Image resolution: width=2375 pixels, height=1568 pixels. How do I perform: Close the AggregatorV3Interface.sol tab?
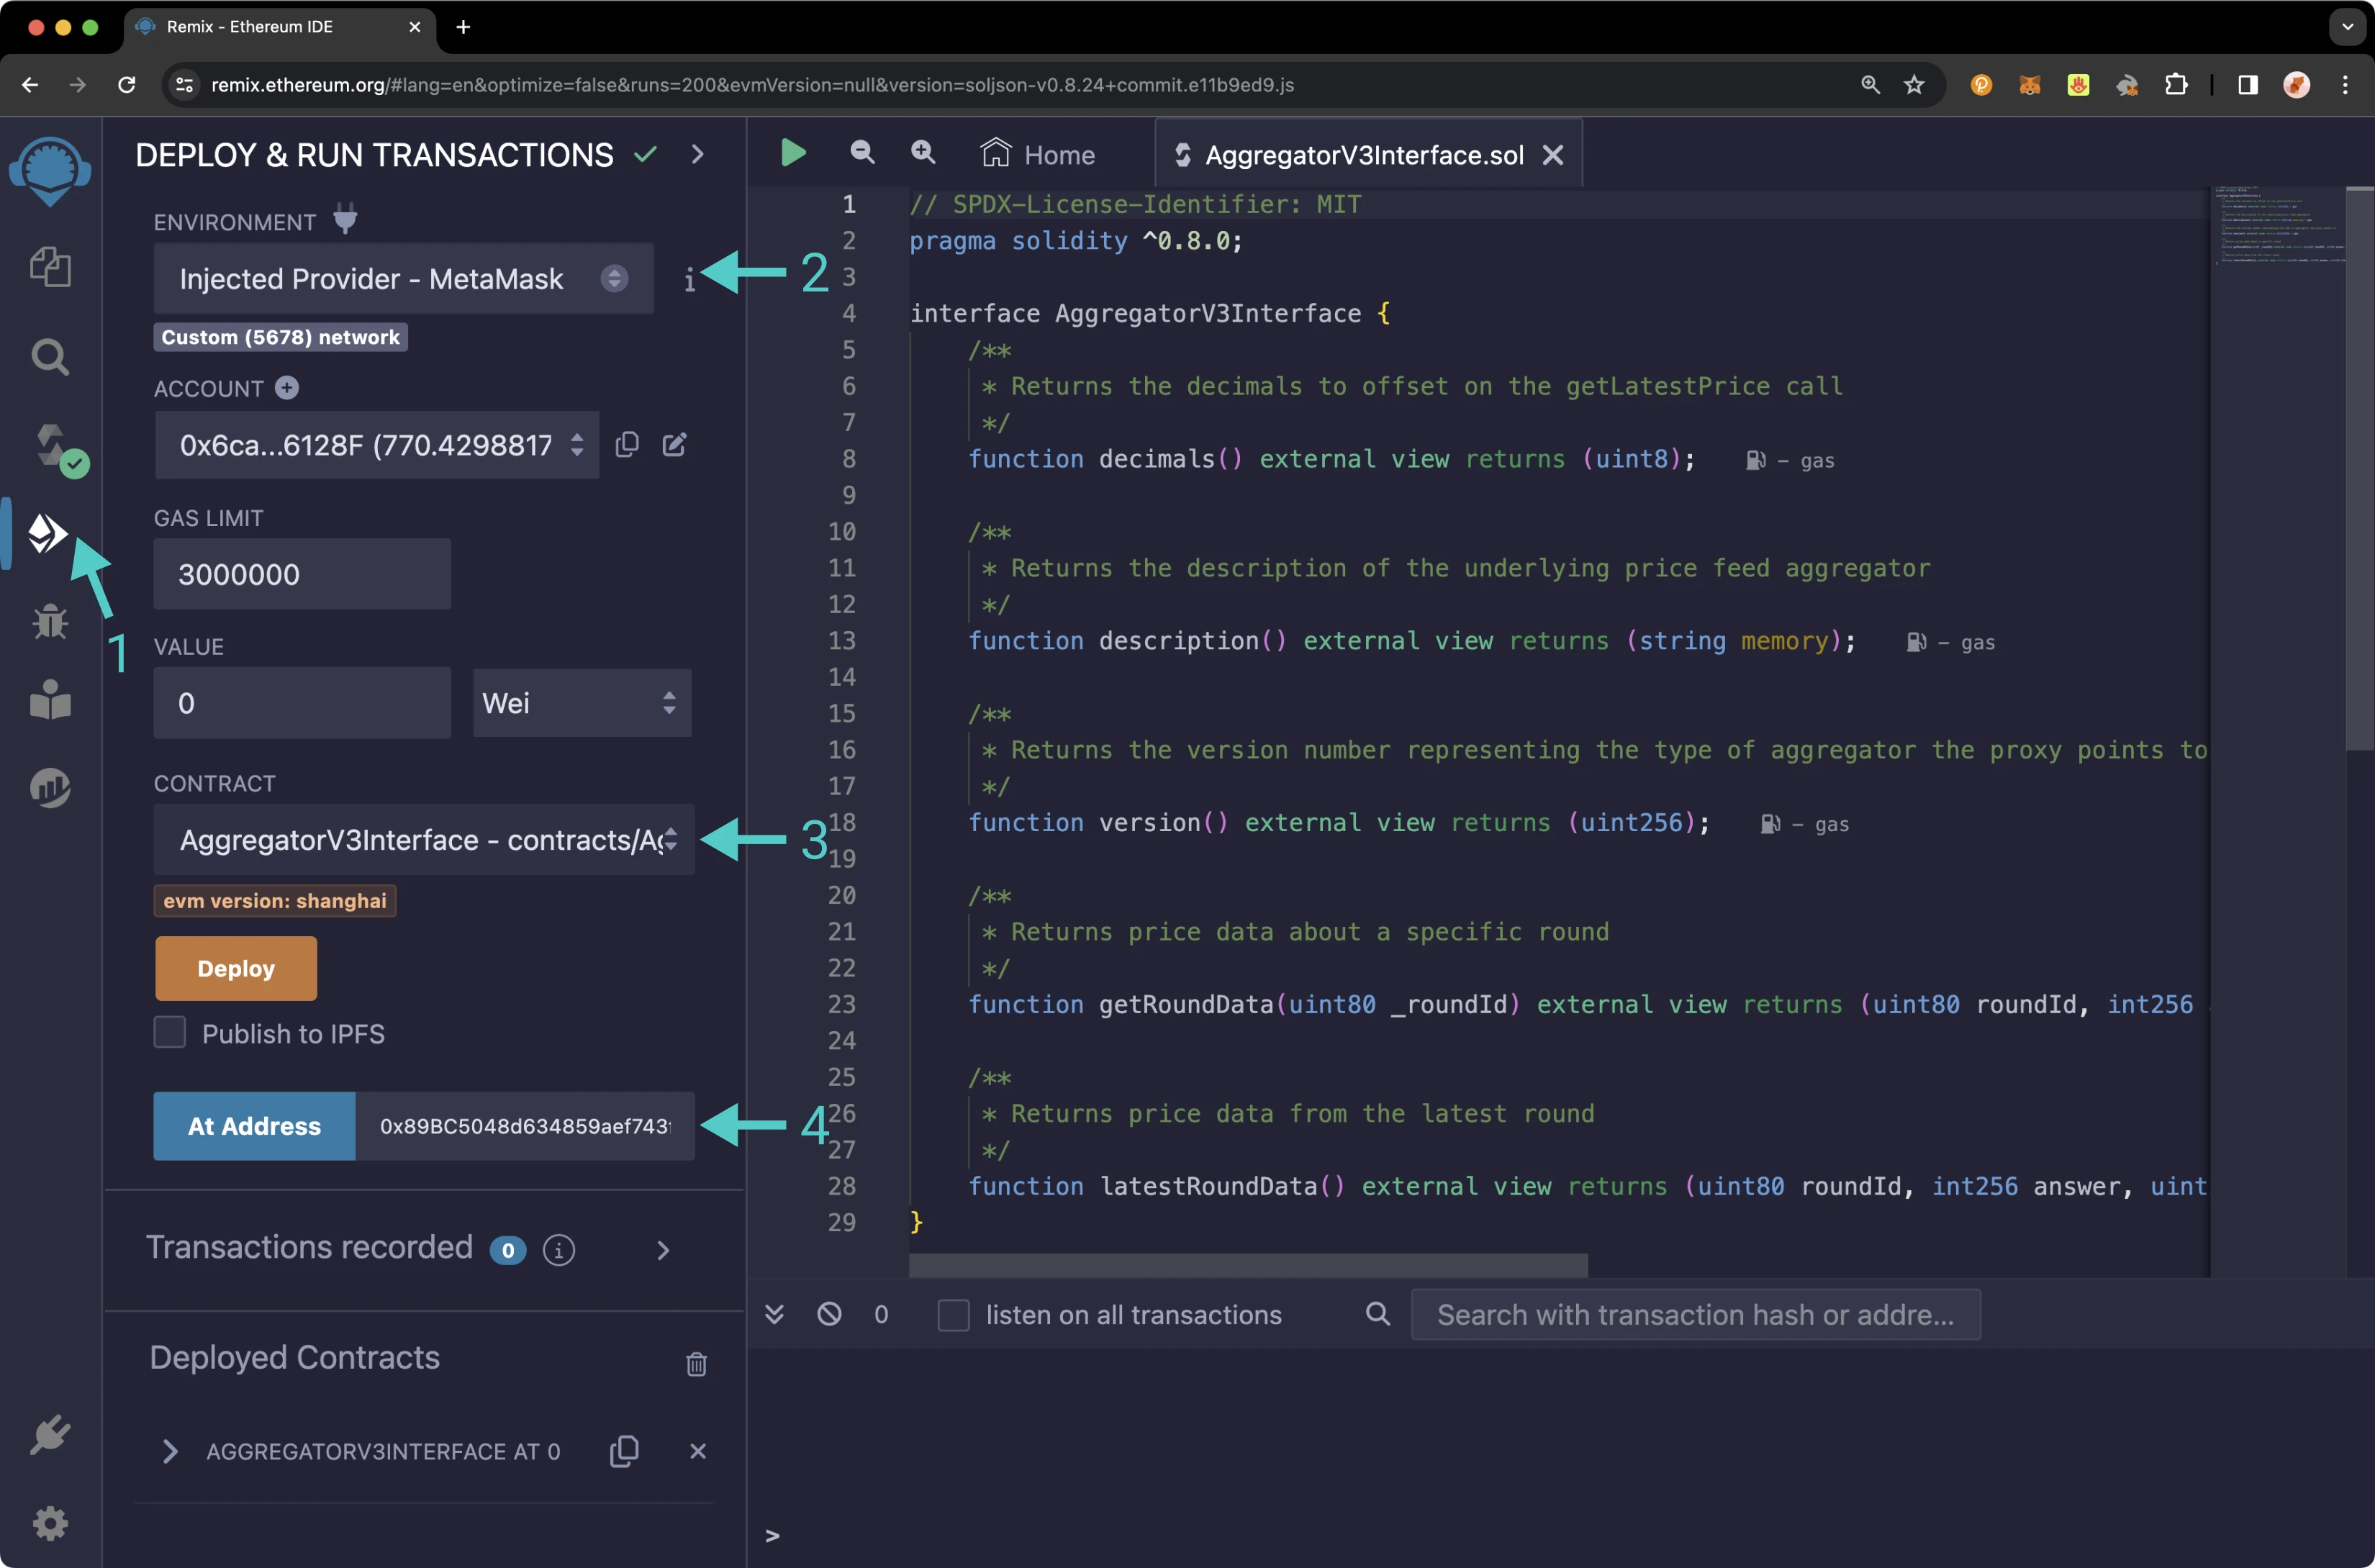(x=1553, y=155)
